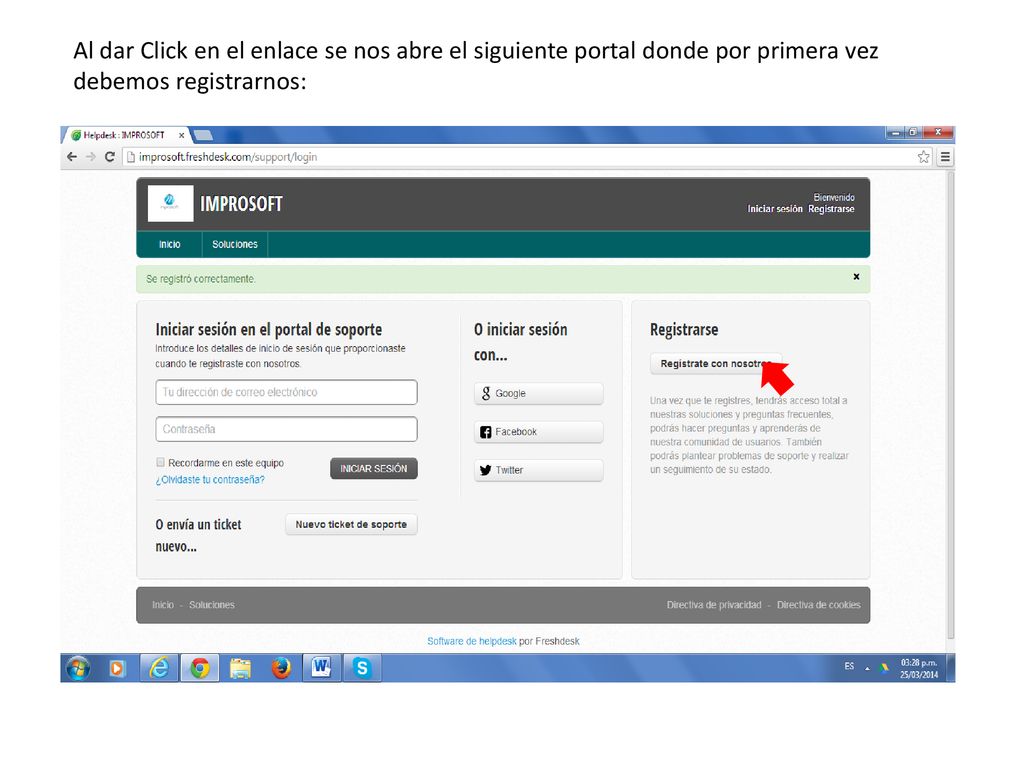Close the Helpdesk IMPROSOFT browser tab
Image resolution: width=1024 pixels, height=768 pixels.
pyautogui.click(x=182, y=135)
